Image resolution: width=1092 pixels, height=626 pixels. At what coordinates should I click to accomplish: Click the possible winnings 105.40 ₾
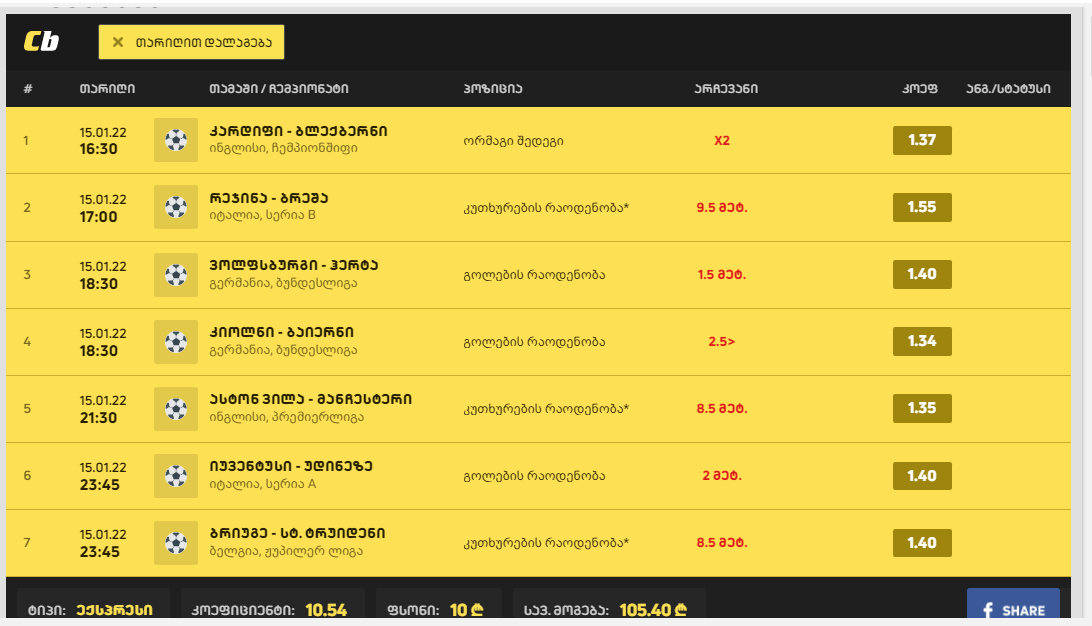pos(653,610)
